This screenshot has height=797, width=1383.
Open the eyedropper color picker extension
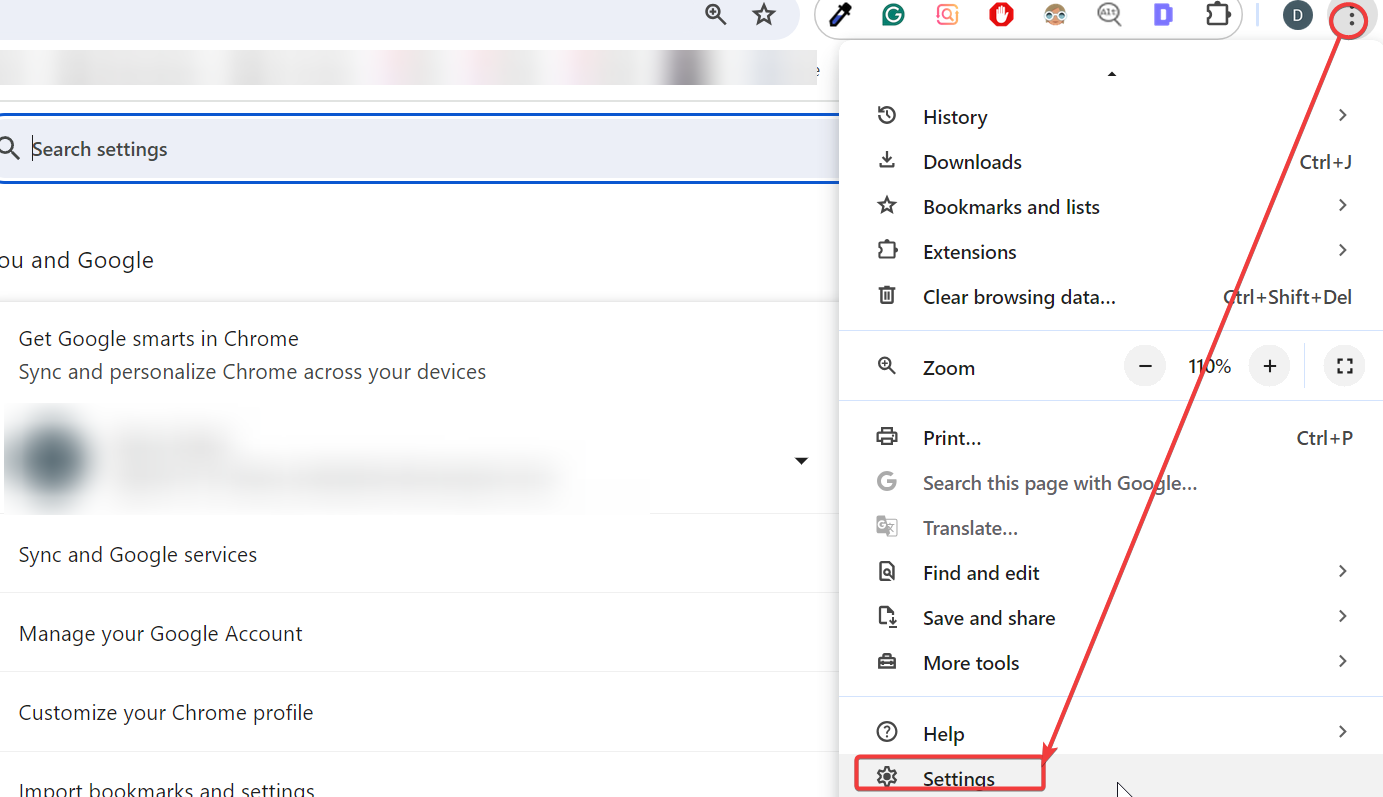[x=840, y=15]
